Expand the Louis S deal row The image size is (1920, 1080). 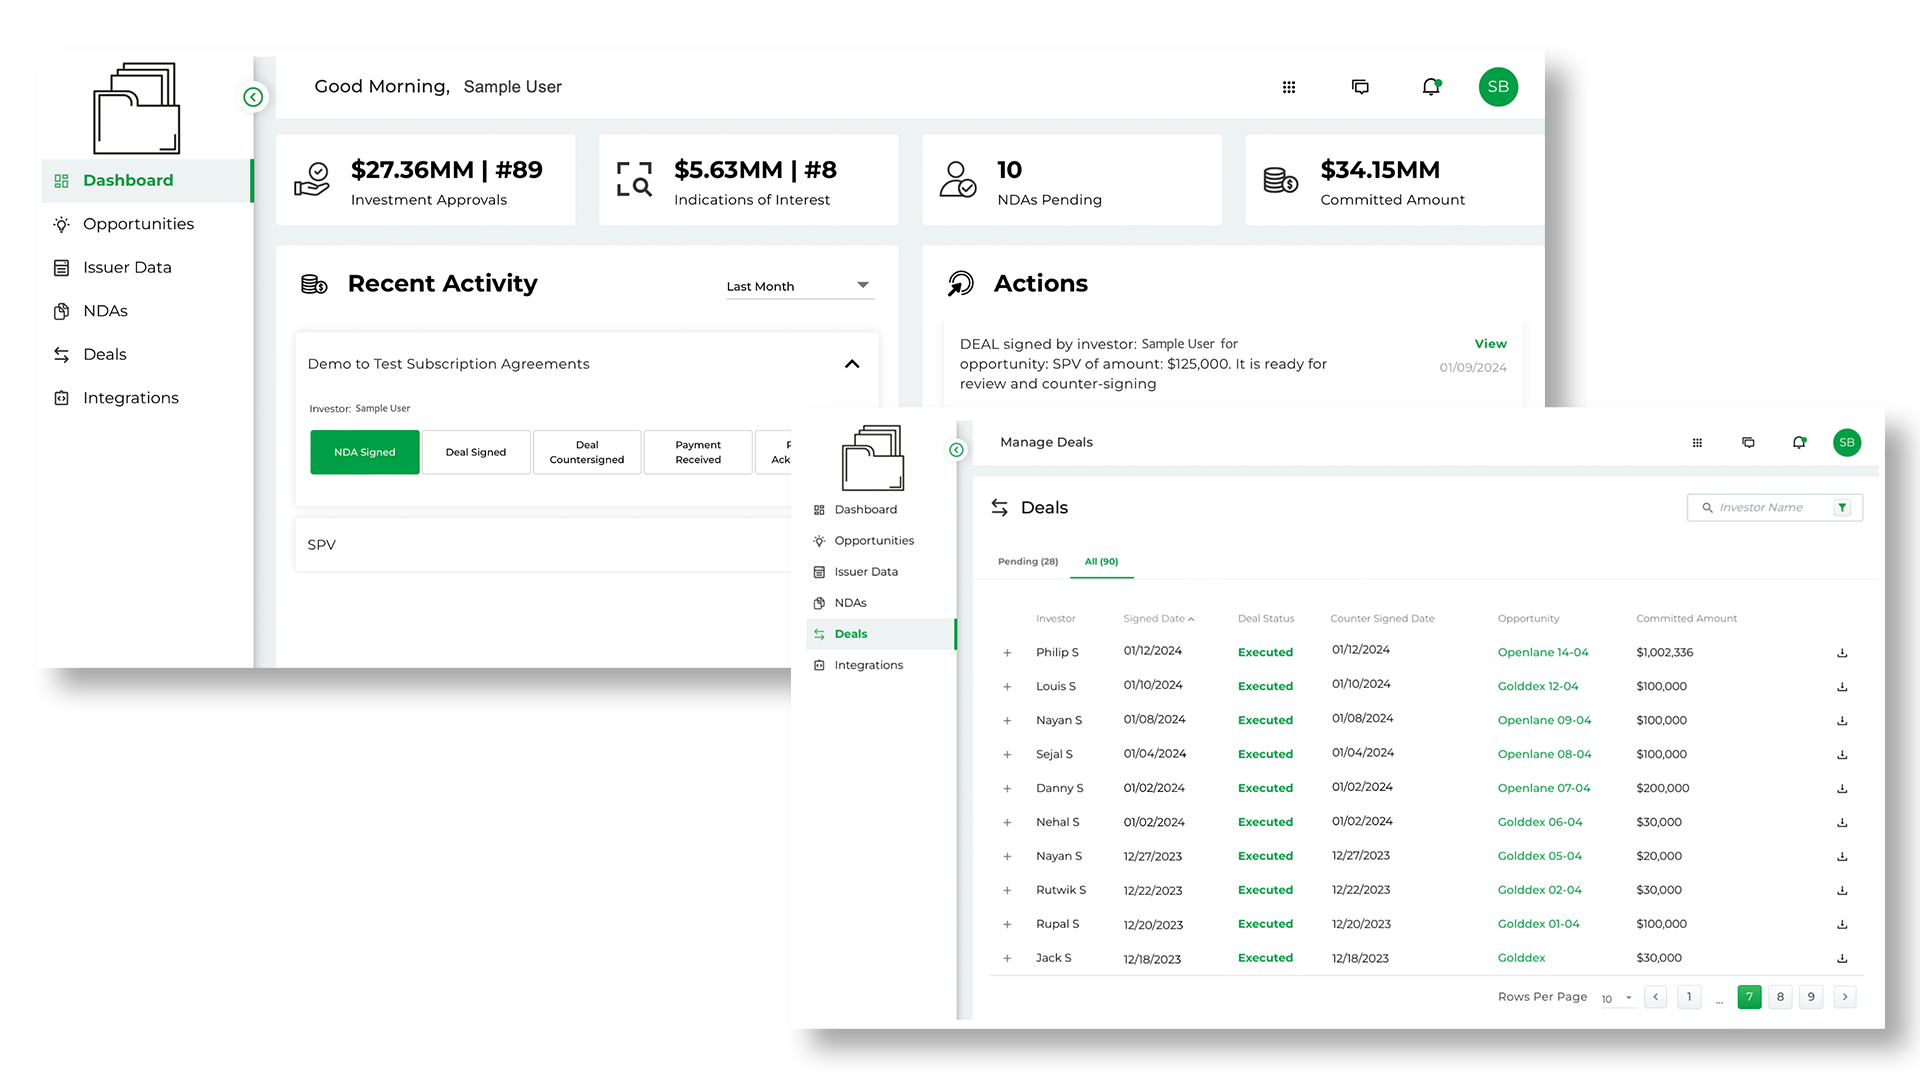pos(1007,687)
